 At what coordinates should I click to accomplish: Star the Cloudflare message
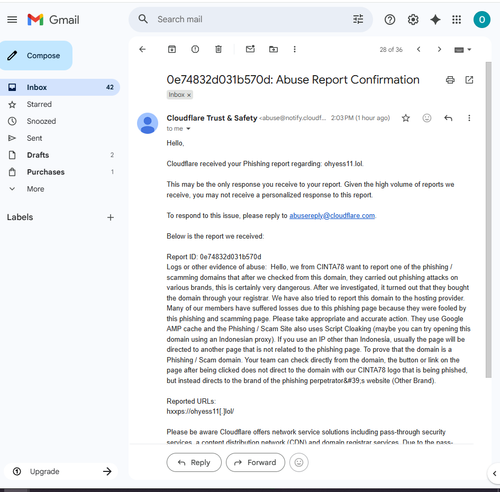tap(406, 118)
